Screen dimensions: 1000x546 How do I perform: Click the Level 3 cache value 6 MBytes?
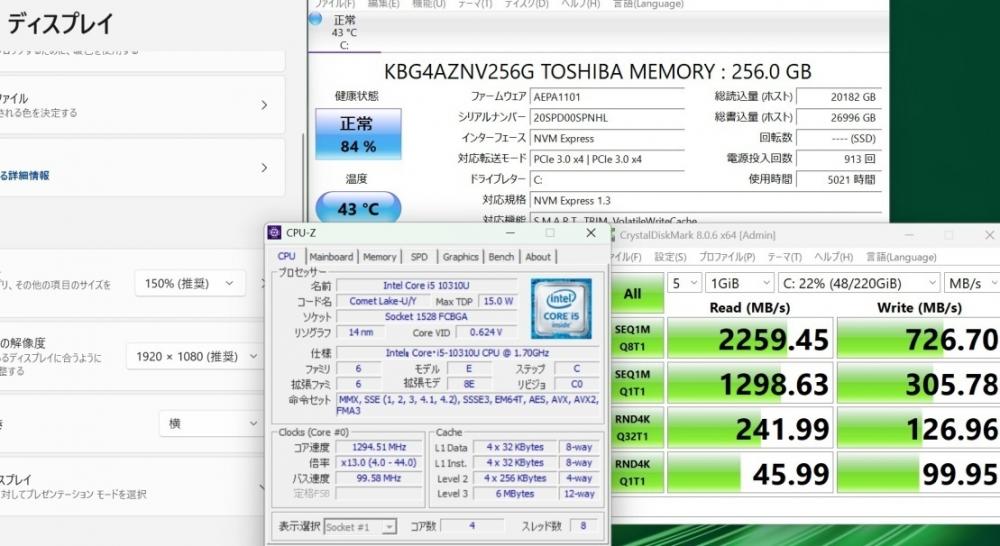[x=514, y=494]
